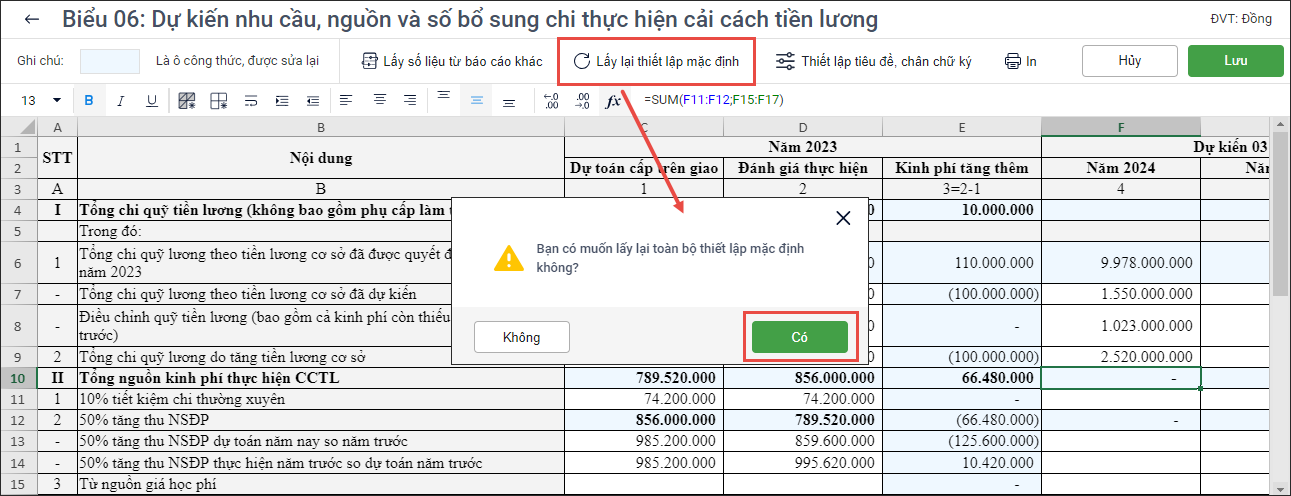Screen dimensions: 1291x496
Task: Confirm reset by clicking Có
Action: 799,337
